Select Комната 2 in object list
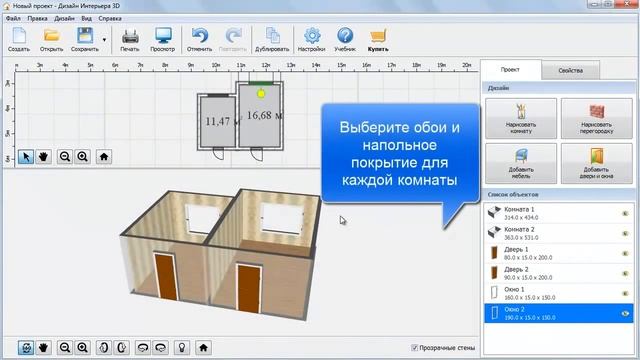This screenshot has width=640, height=360. coord(559,233)
